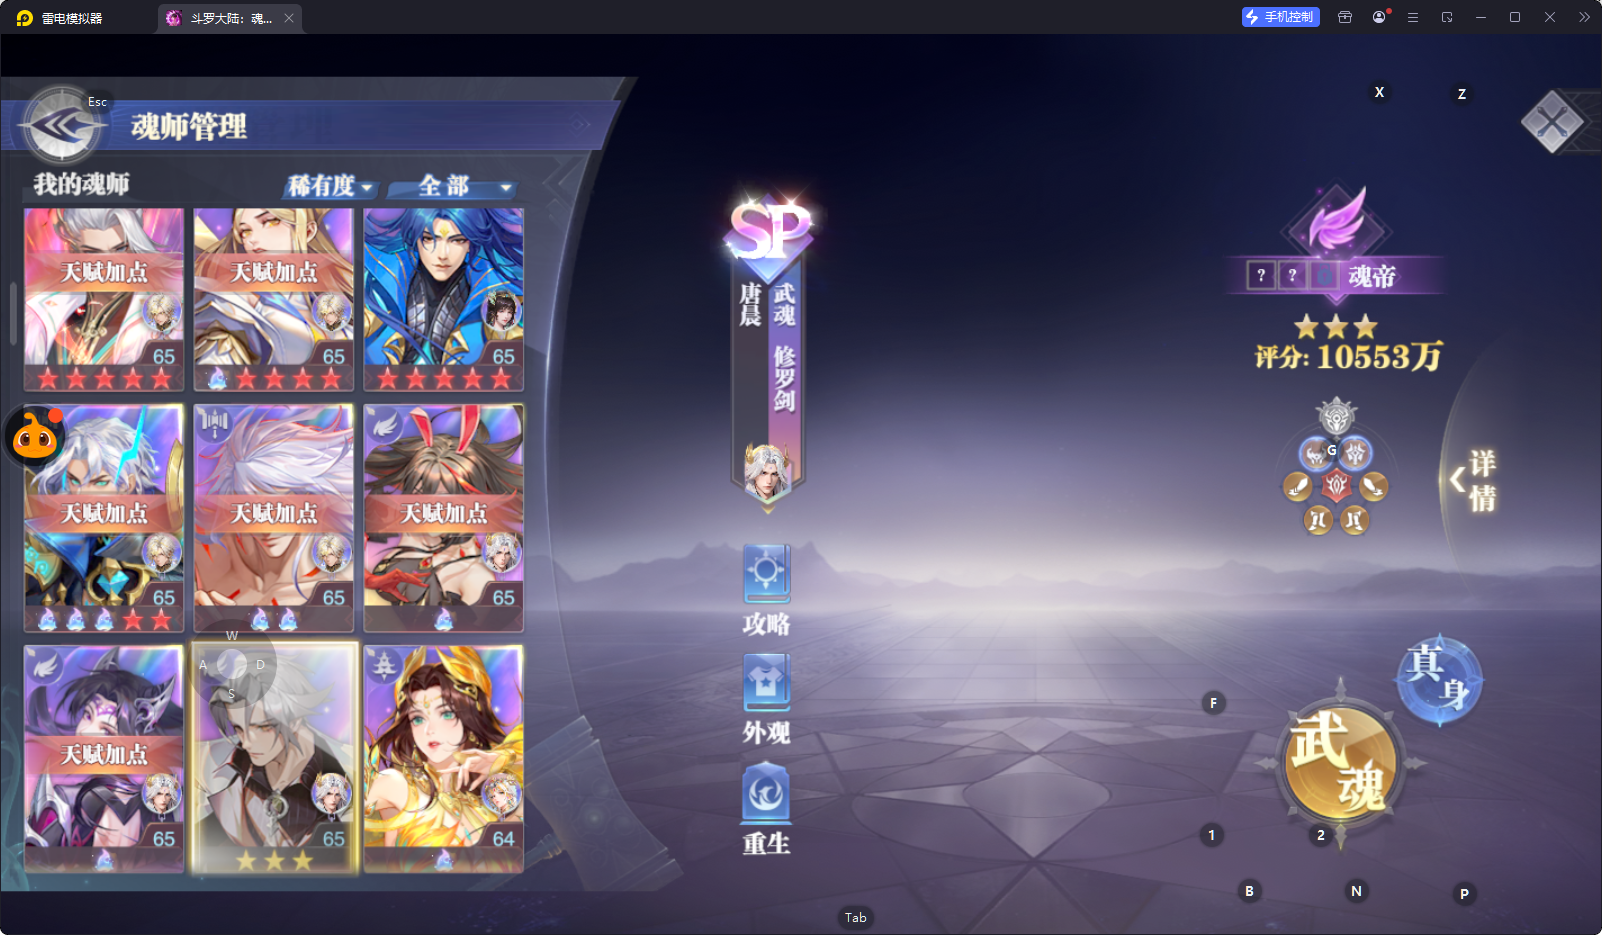Click the 魂帝 rank label
Viewport: 1602px width, 935px height.
tap(1372, 276)
